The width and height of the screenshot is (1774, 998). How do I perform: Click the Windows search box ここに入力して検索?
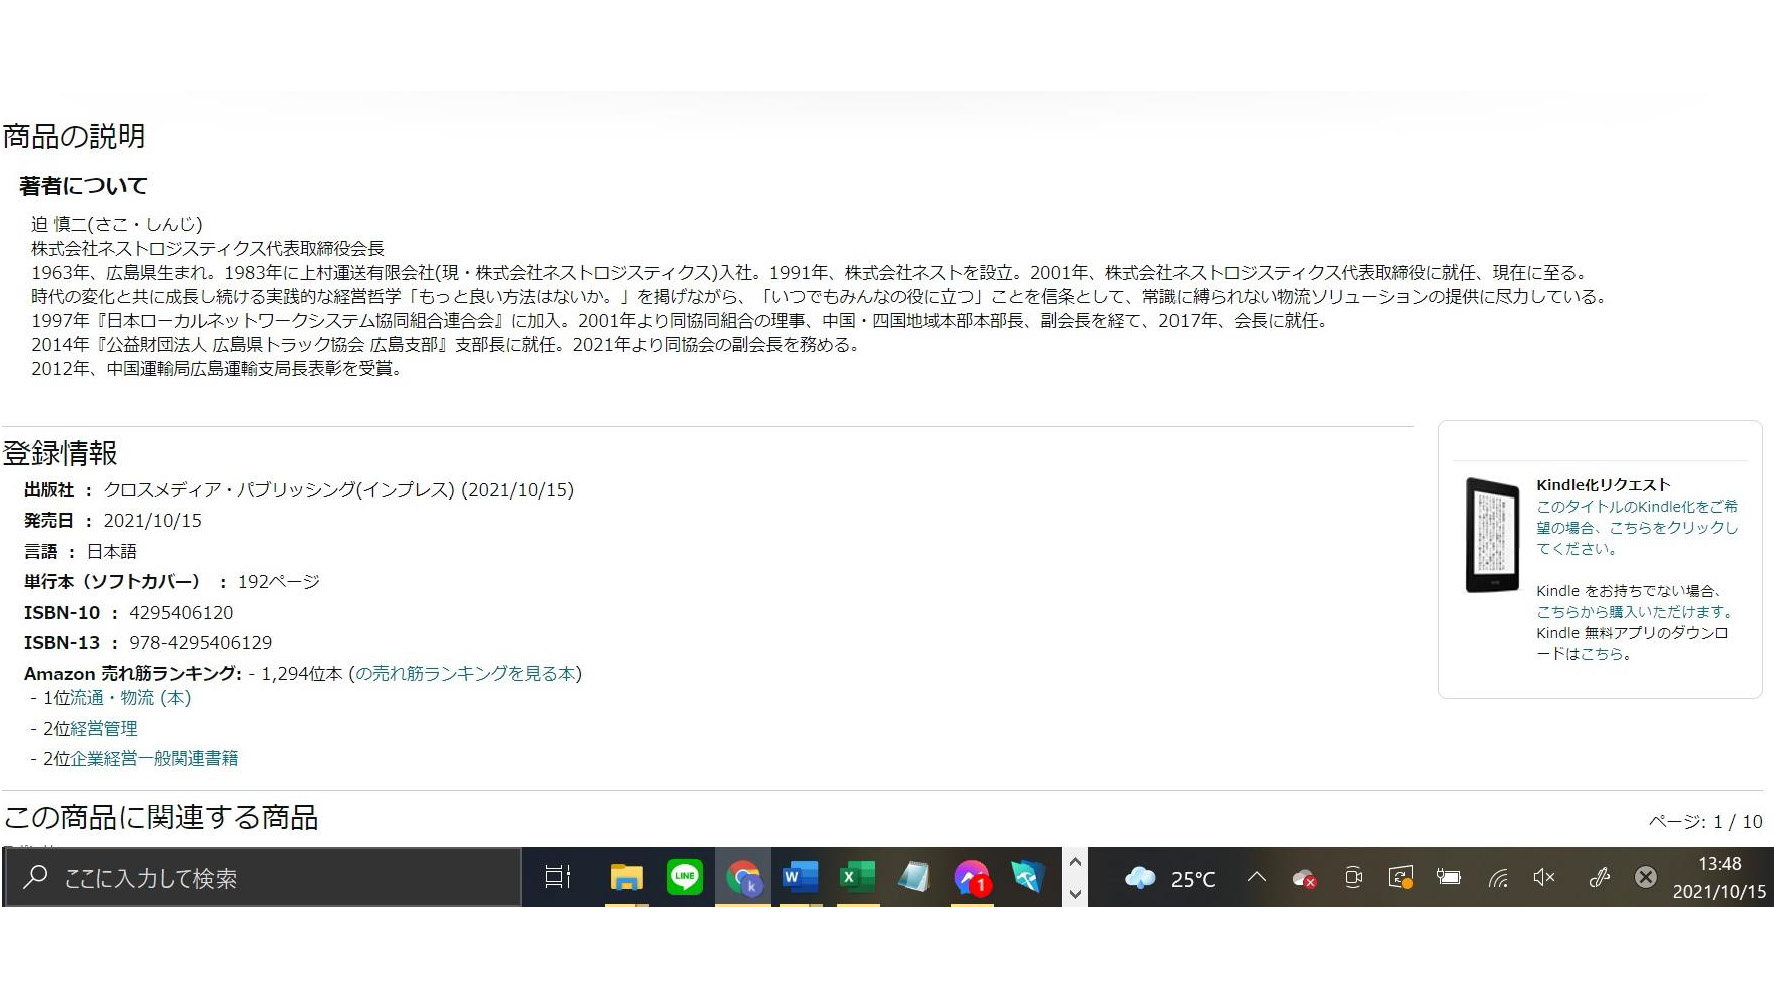click(x=262, y=877)
